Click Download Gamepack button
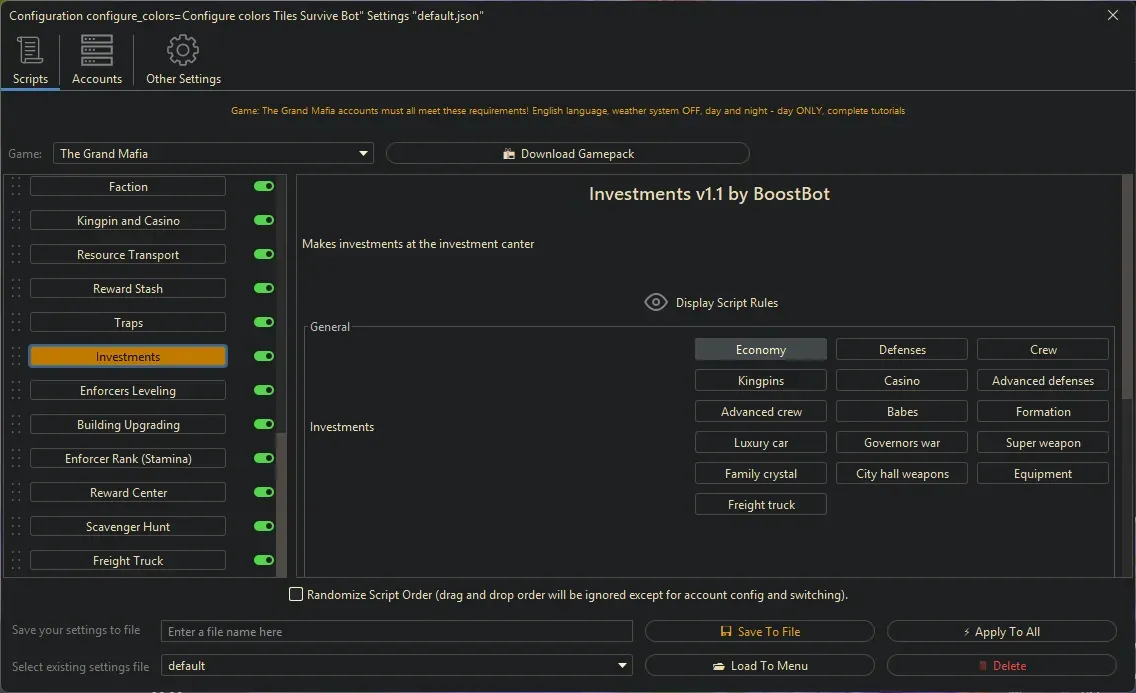The width and height of the screenshot is (1136, 693). click(567, 154)
